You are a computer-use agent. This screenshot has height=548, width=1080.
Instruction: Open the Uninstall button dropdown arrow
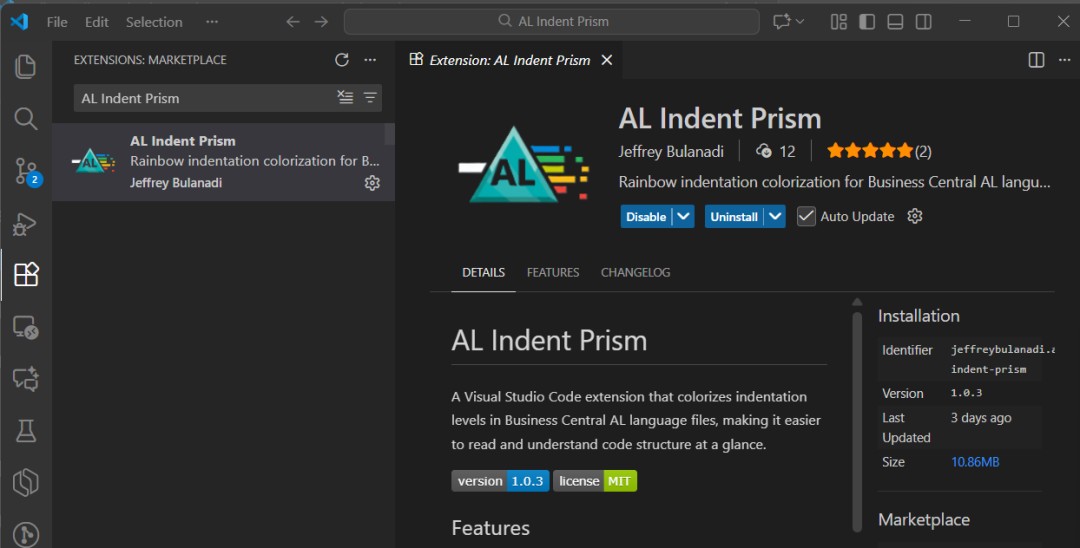click(775, 216)
